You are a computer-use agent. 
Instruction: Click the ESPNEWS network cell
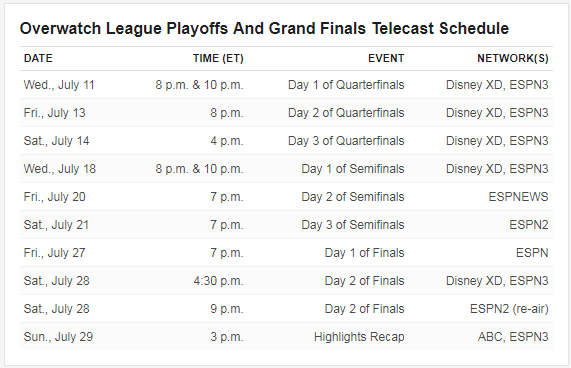pyautogui.click(x=518, y=197)
